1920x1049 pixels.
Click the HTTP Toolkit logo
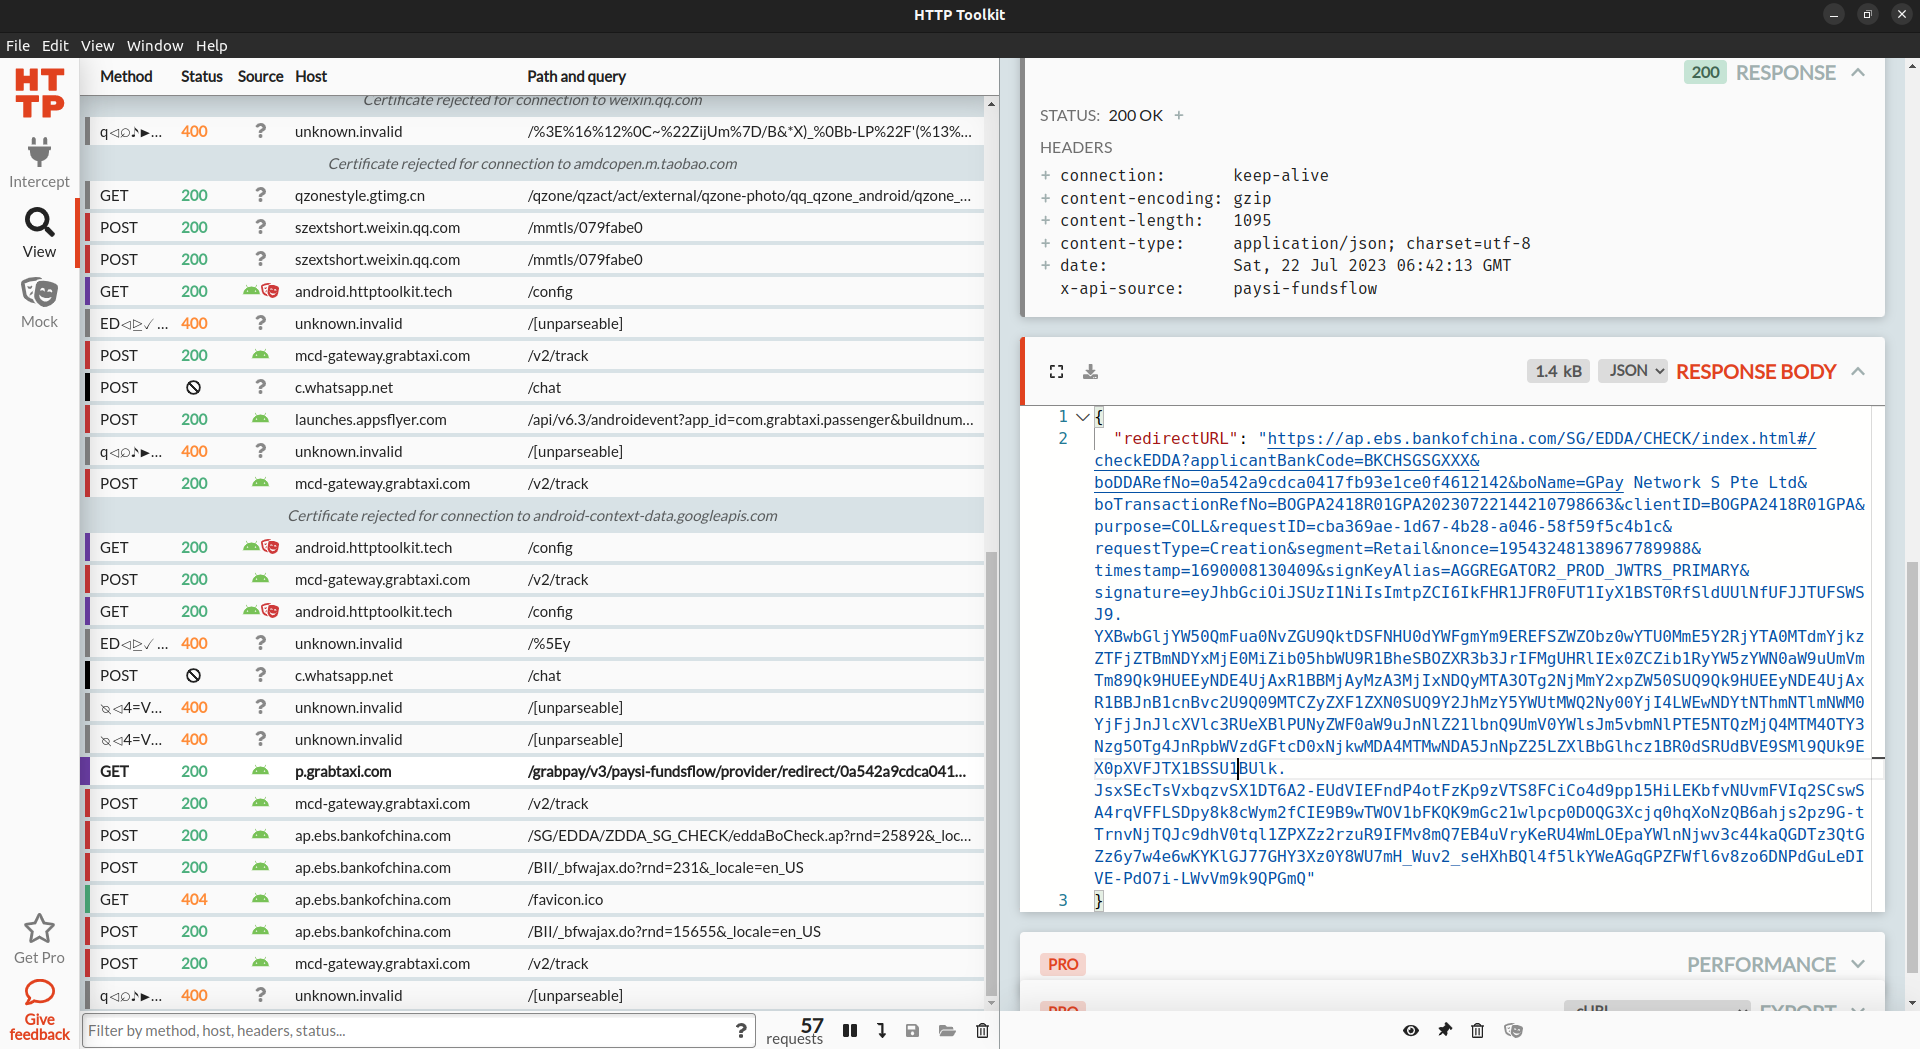click(x=39, y=93)
